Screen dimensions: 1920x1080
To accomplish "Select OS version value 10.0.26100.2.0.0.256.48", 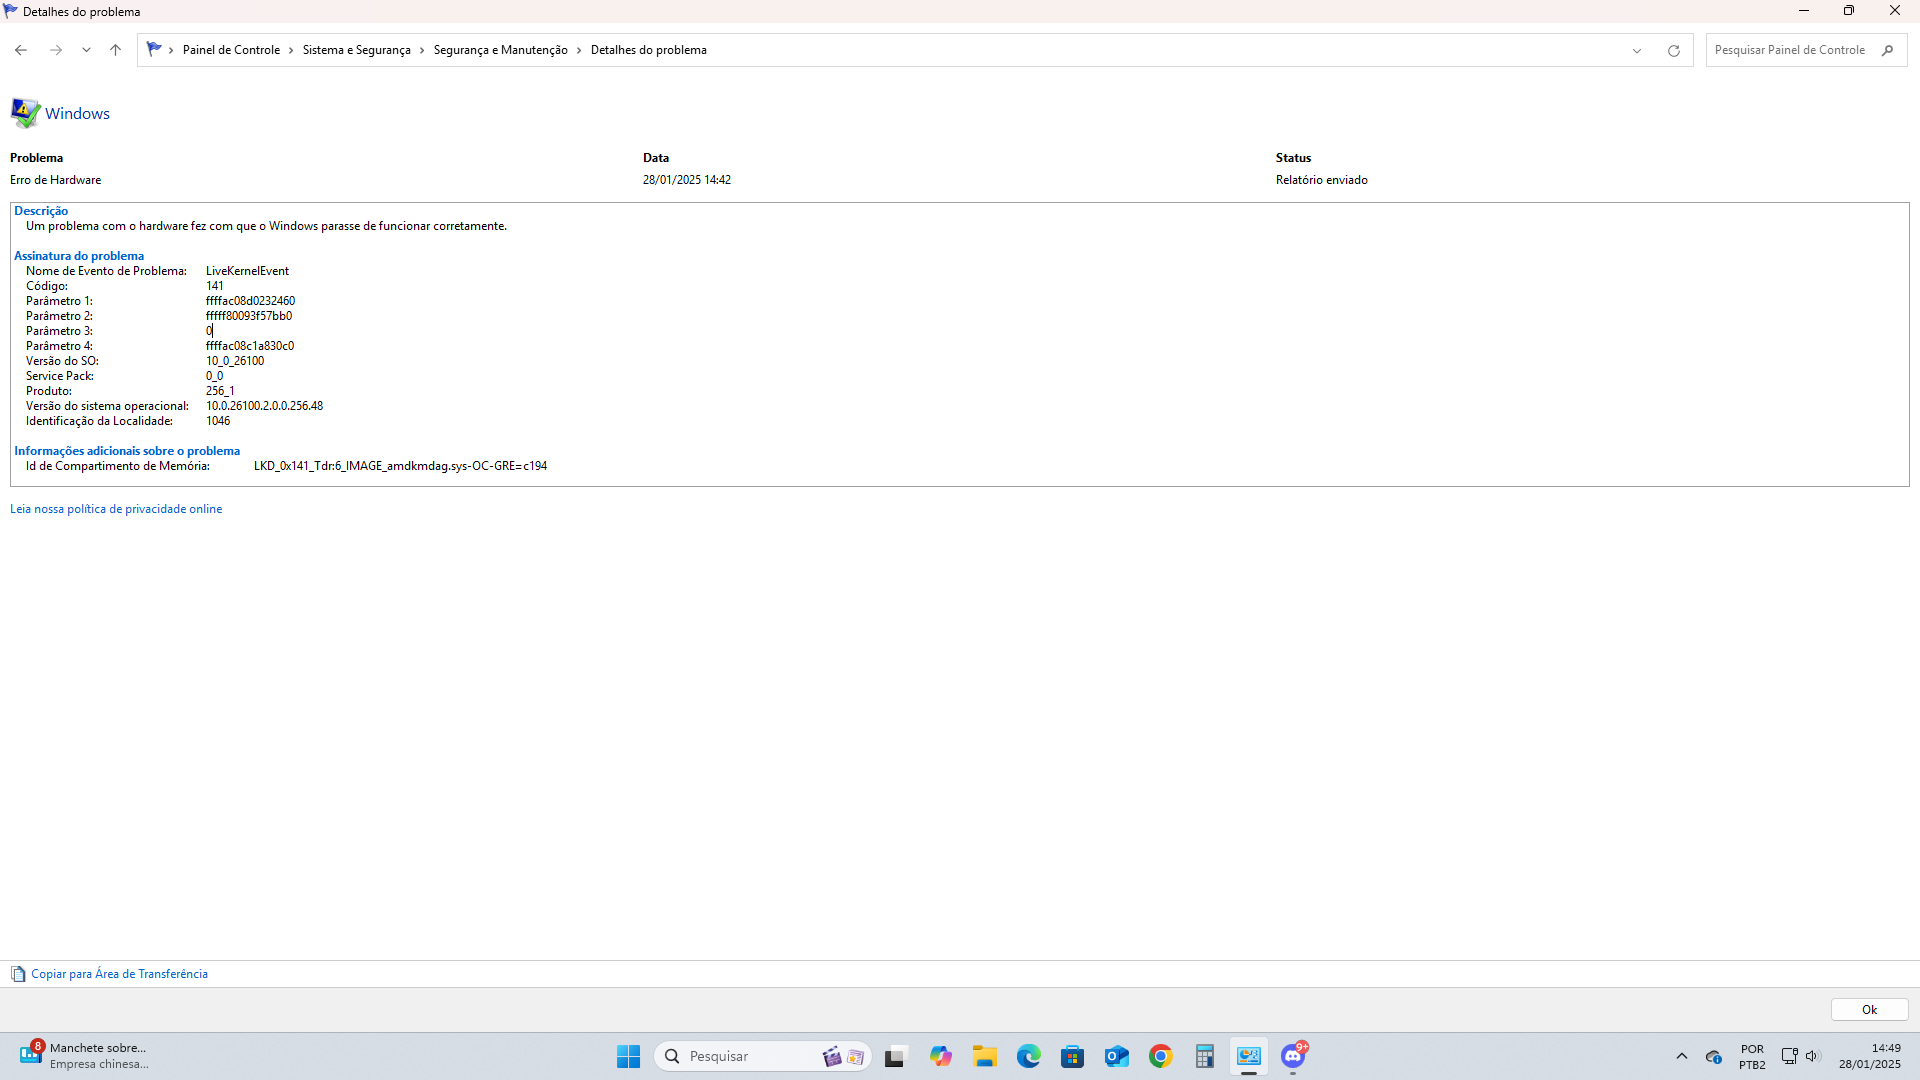I will coord(264,406).
